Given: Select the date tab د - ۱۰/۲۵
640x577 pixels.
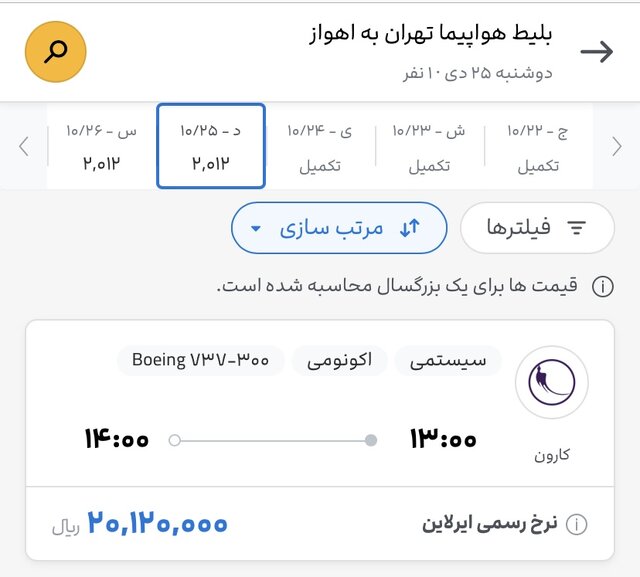Looking at the screenshot, I should click(210, 146).
